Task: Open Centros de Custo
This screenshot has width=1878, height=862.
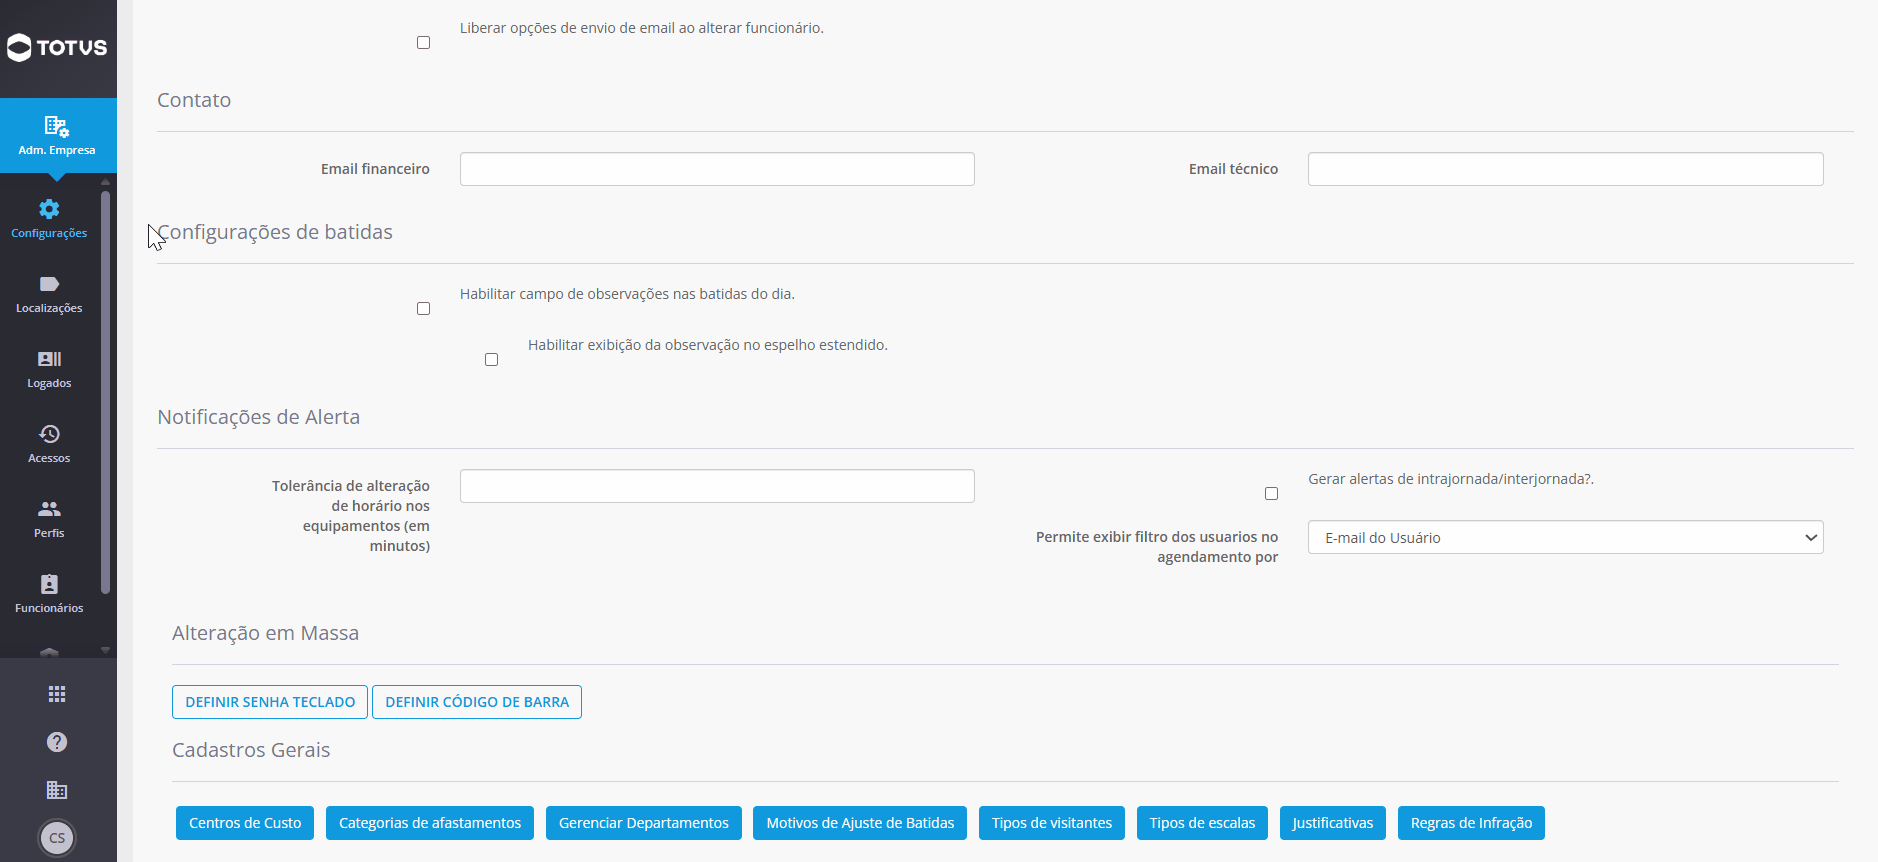Action: [x=245, y=823]
